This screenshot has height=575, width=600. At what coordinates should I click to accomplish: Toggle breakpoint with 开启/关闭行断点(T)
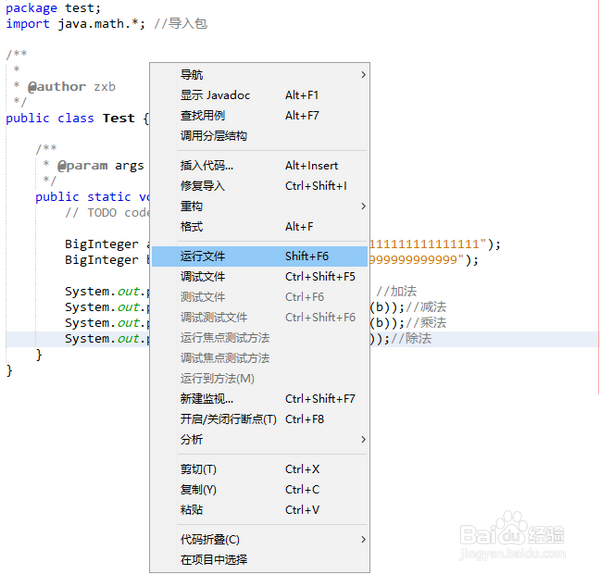pos(260,419)
